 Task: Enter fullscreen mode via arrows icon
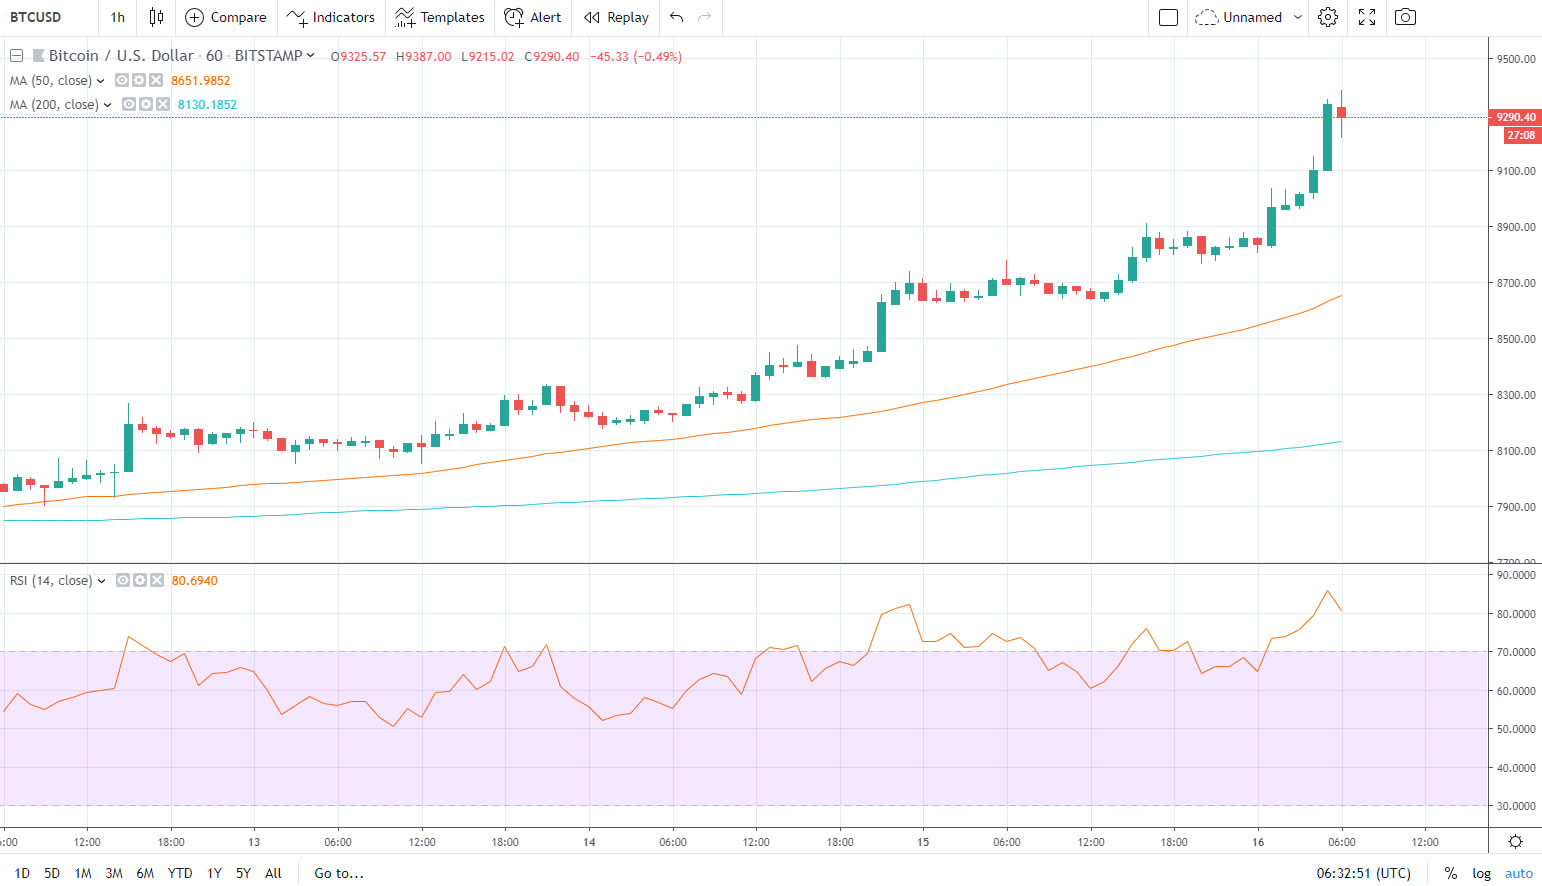point(1366,17)
